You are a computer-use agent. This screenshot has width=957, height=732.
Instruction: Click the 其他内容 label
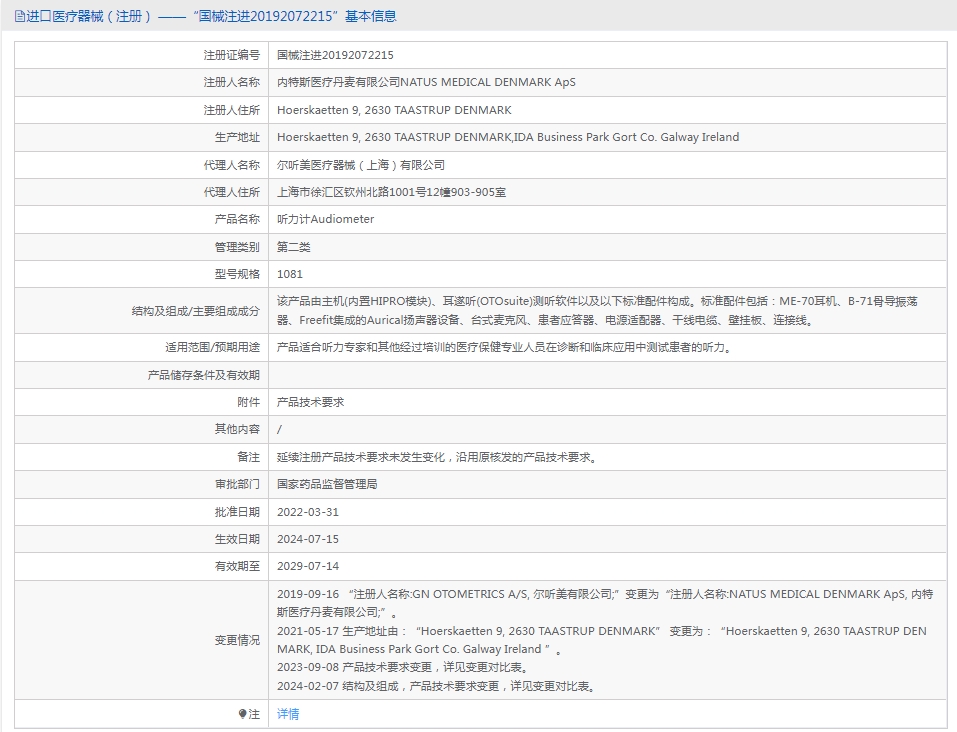click(237, 429)
